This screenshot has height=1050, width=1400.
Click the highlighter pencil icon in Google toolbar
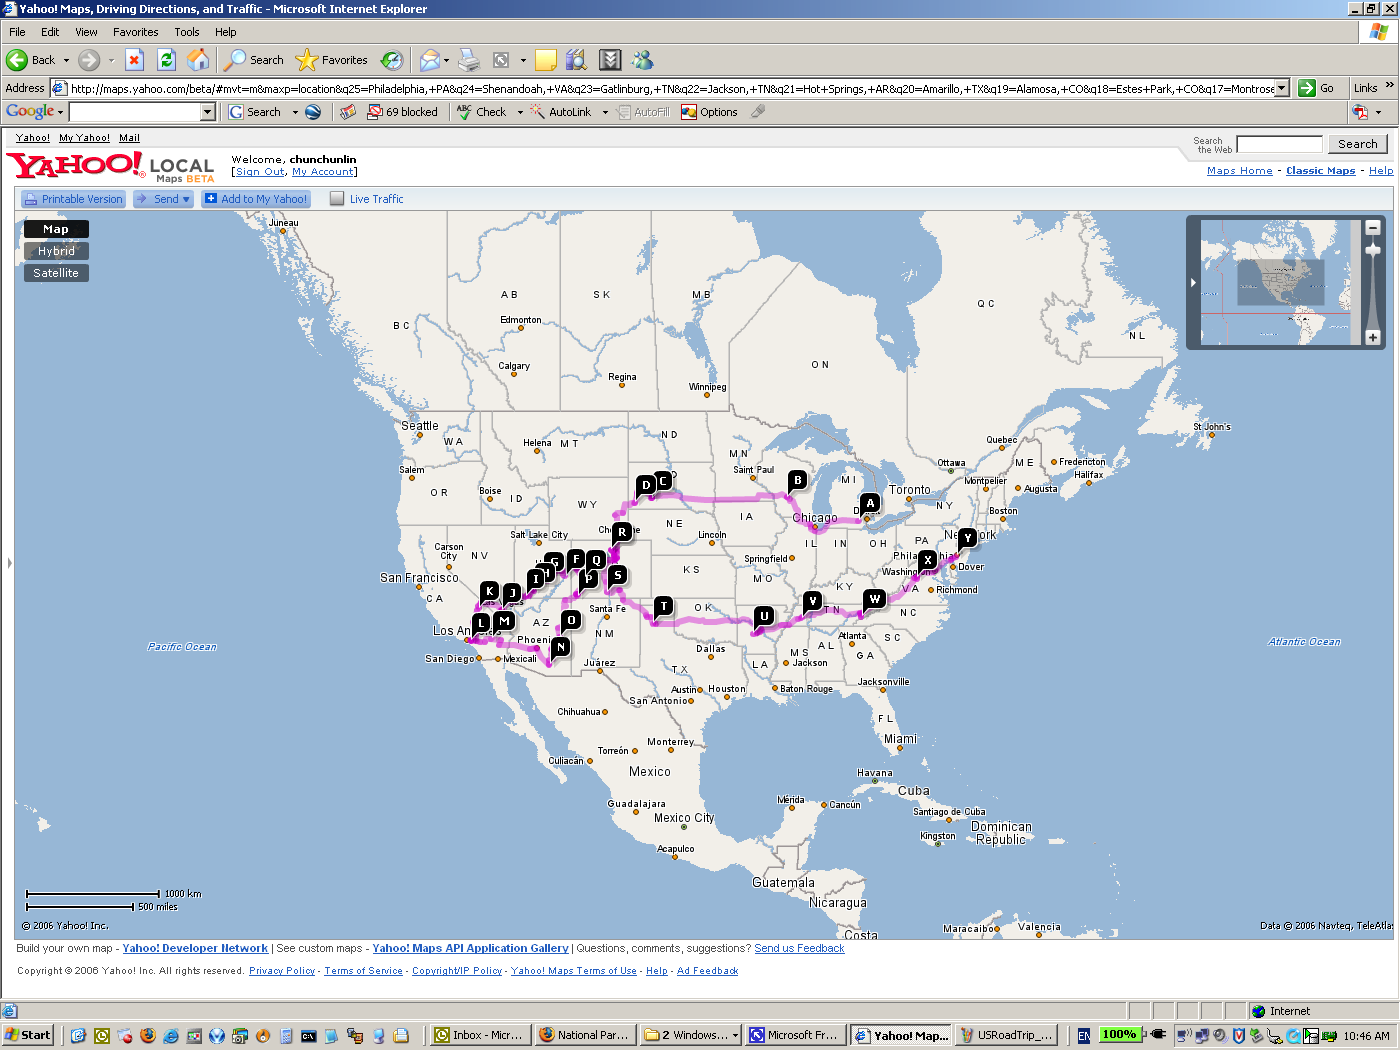758,112
